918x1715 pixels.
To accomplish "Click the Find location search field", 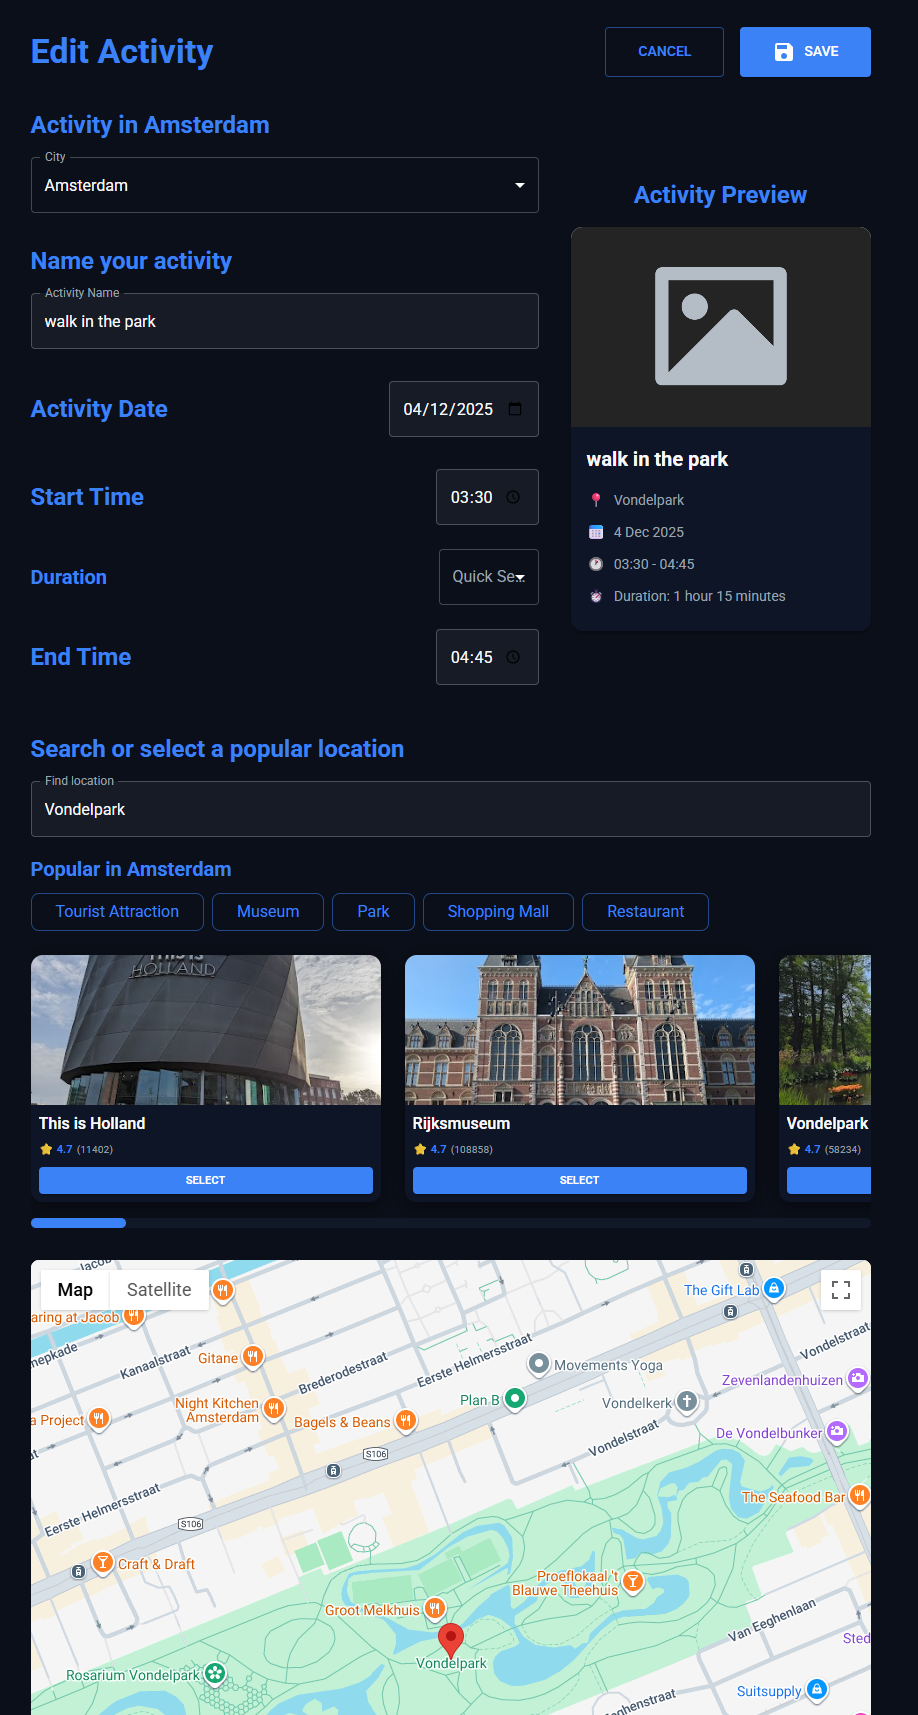I will click(x=450, y=809).
